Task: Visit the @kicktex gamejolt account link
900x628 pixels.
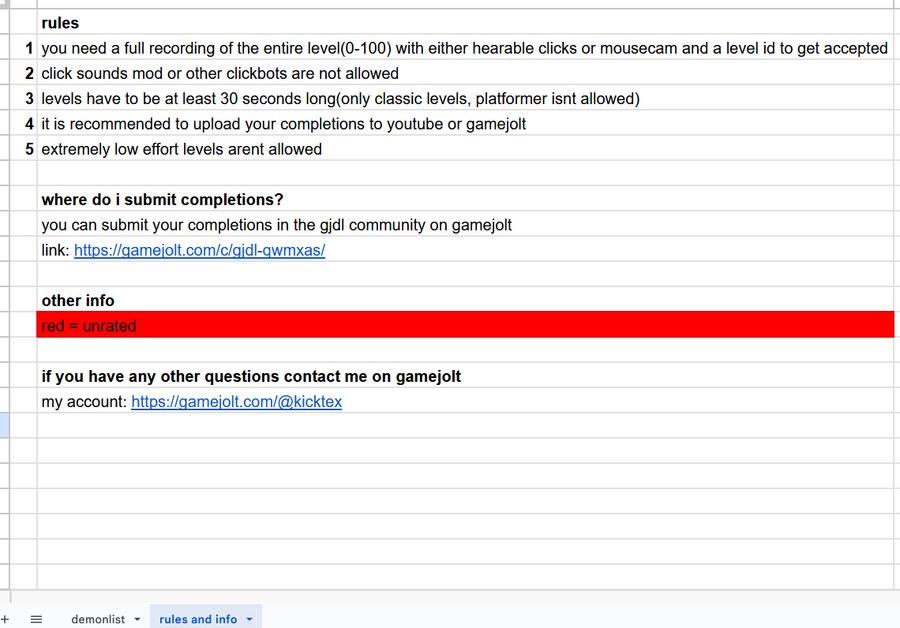Action: pyautogui.click(x=236, y=402)
